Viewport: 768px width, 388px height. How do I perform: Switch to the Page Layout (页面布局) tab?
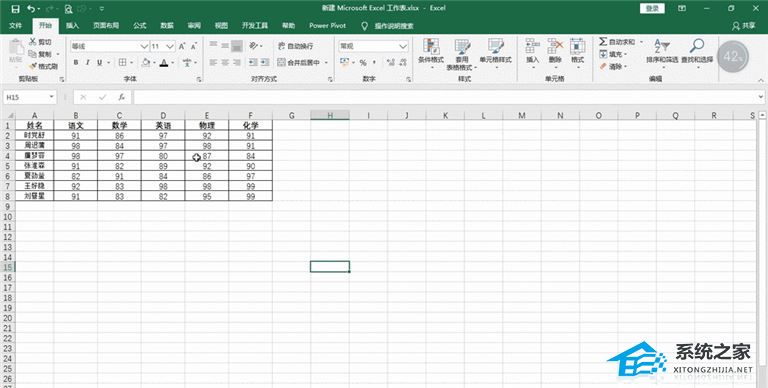point(106,25)
